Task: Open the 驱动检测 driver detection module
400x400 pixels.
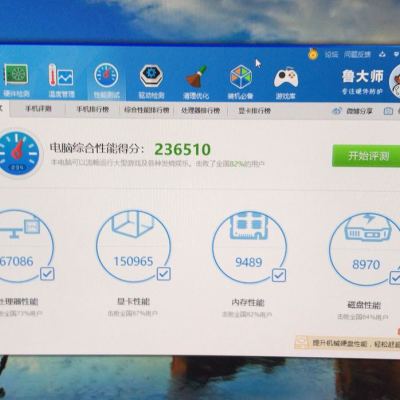Action: 151,82
